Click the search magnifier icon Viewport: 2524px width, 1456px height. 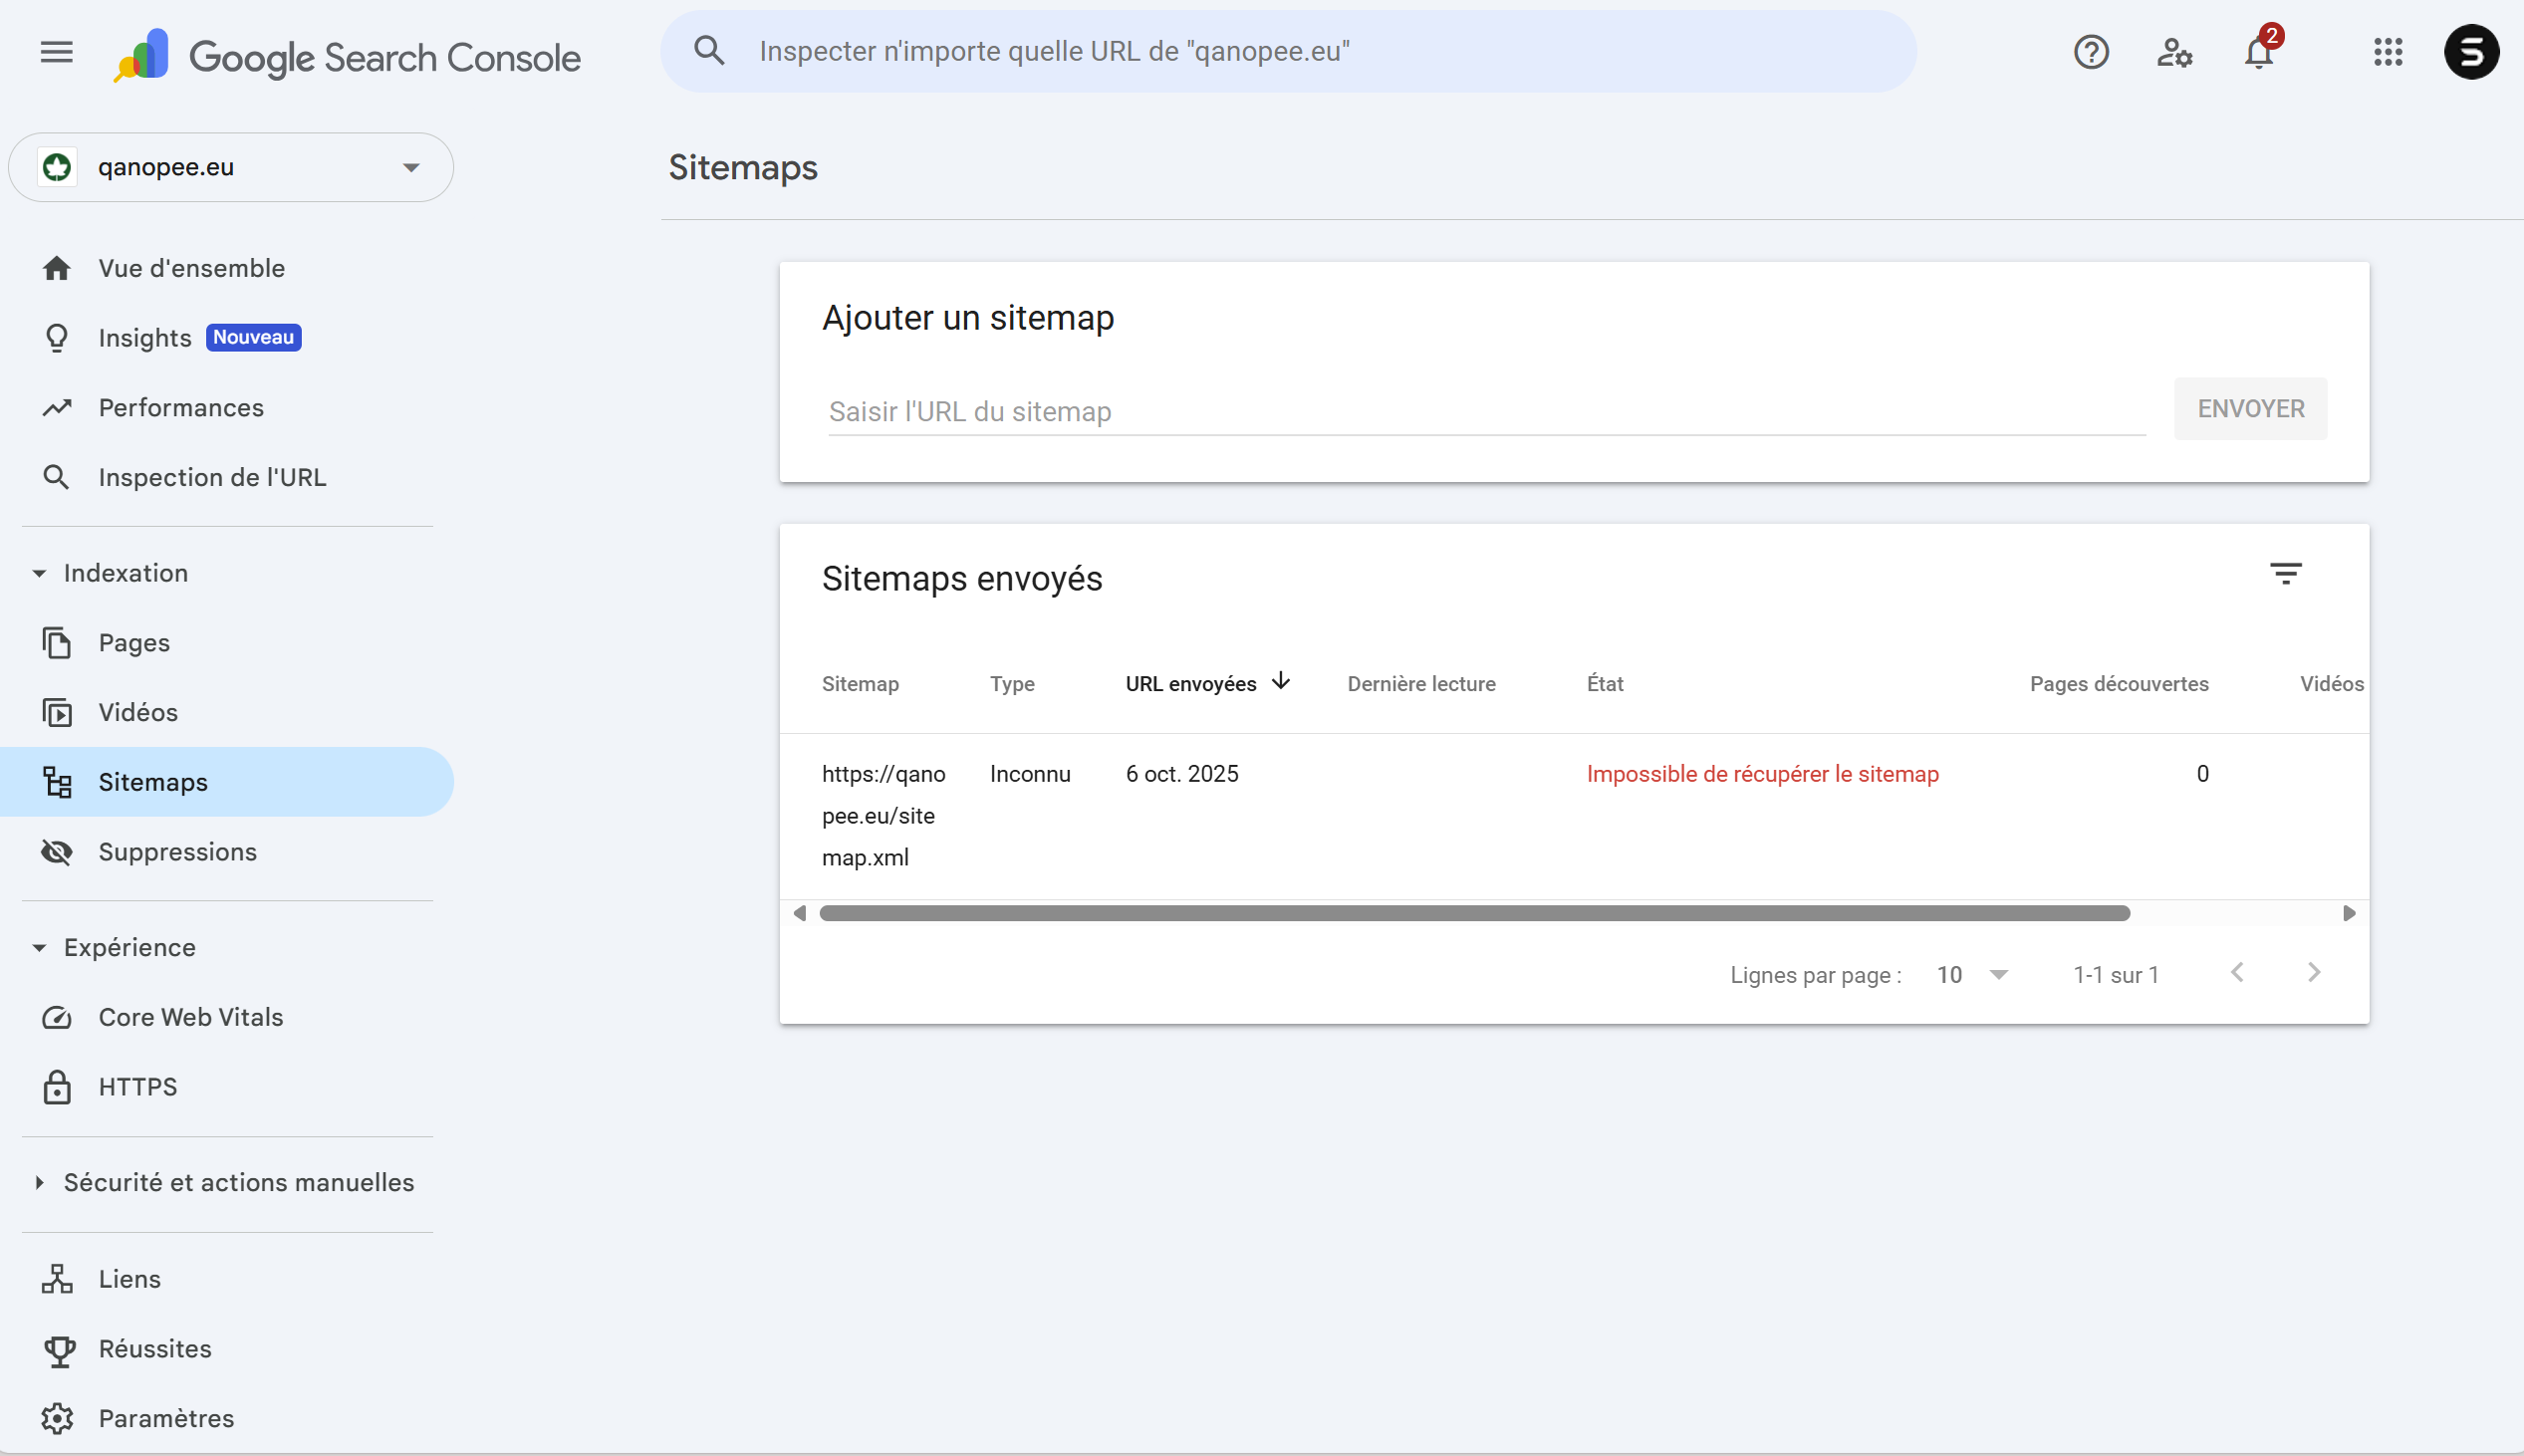point(709,52)
